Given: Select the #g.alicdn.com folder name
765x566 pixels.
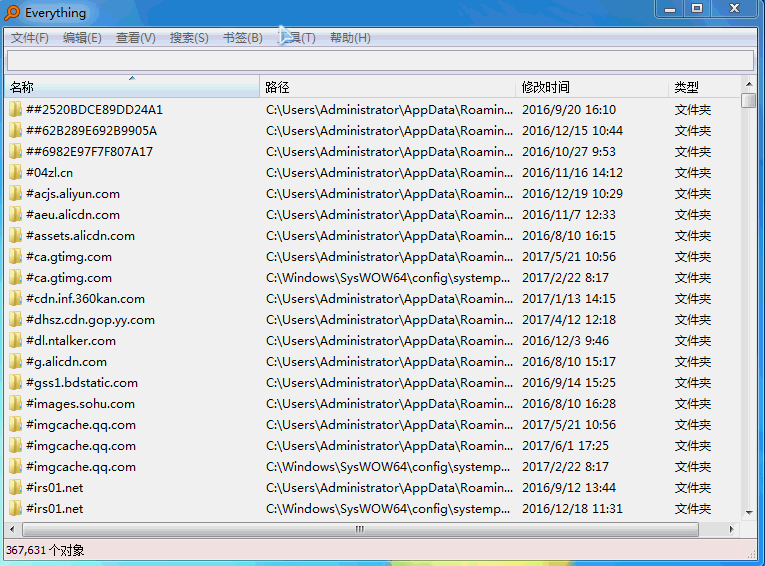Looking at the screenshot, I should point(66,362).
